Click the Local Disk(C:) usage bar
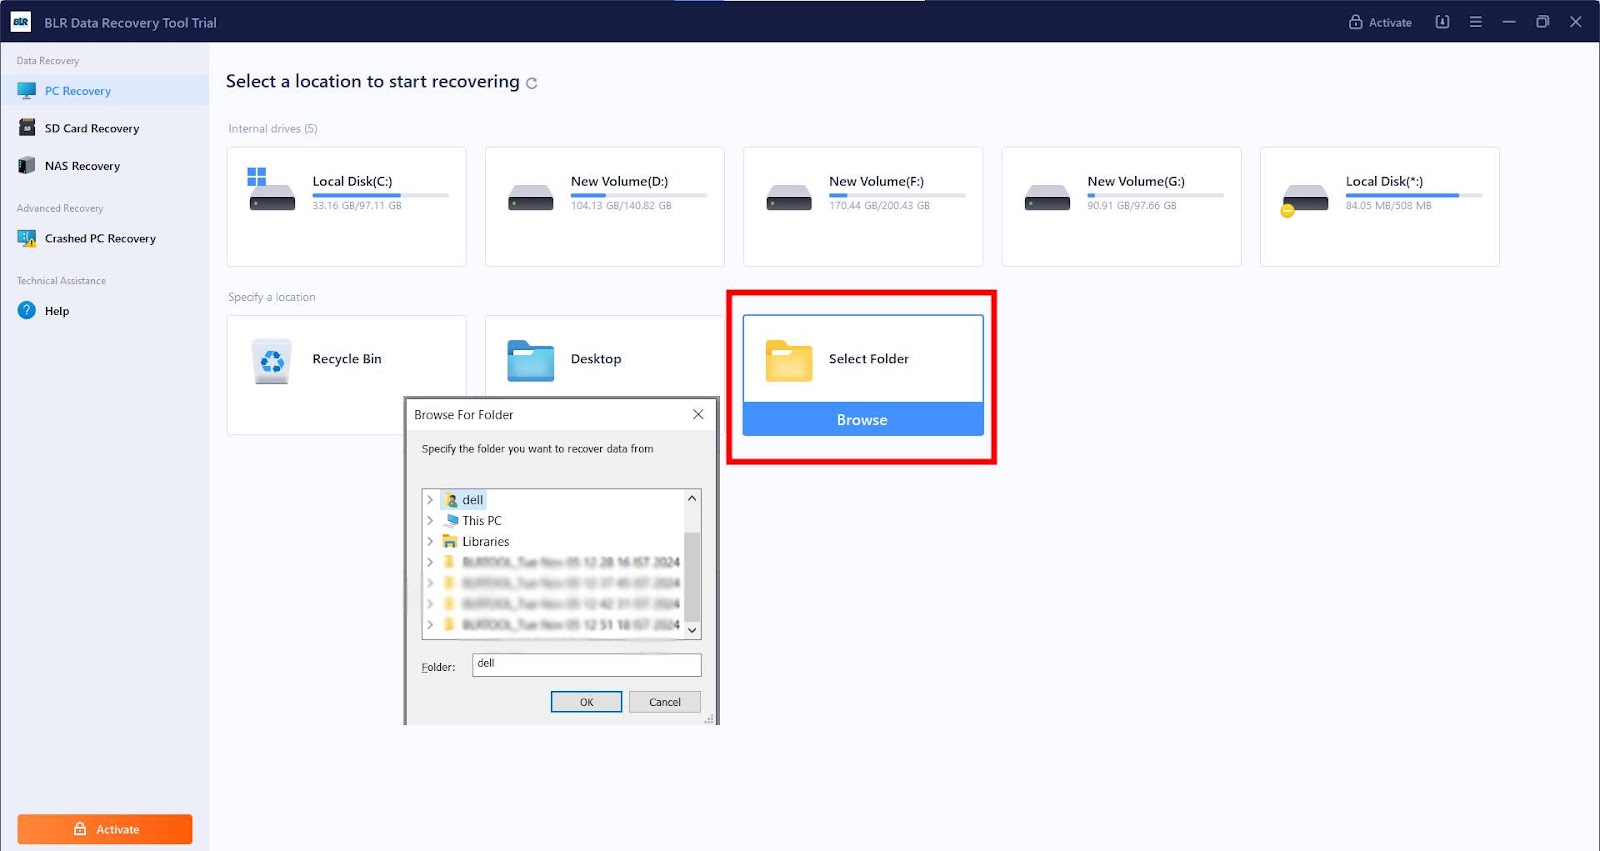 (x=380, y=195)
